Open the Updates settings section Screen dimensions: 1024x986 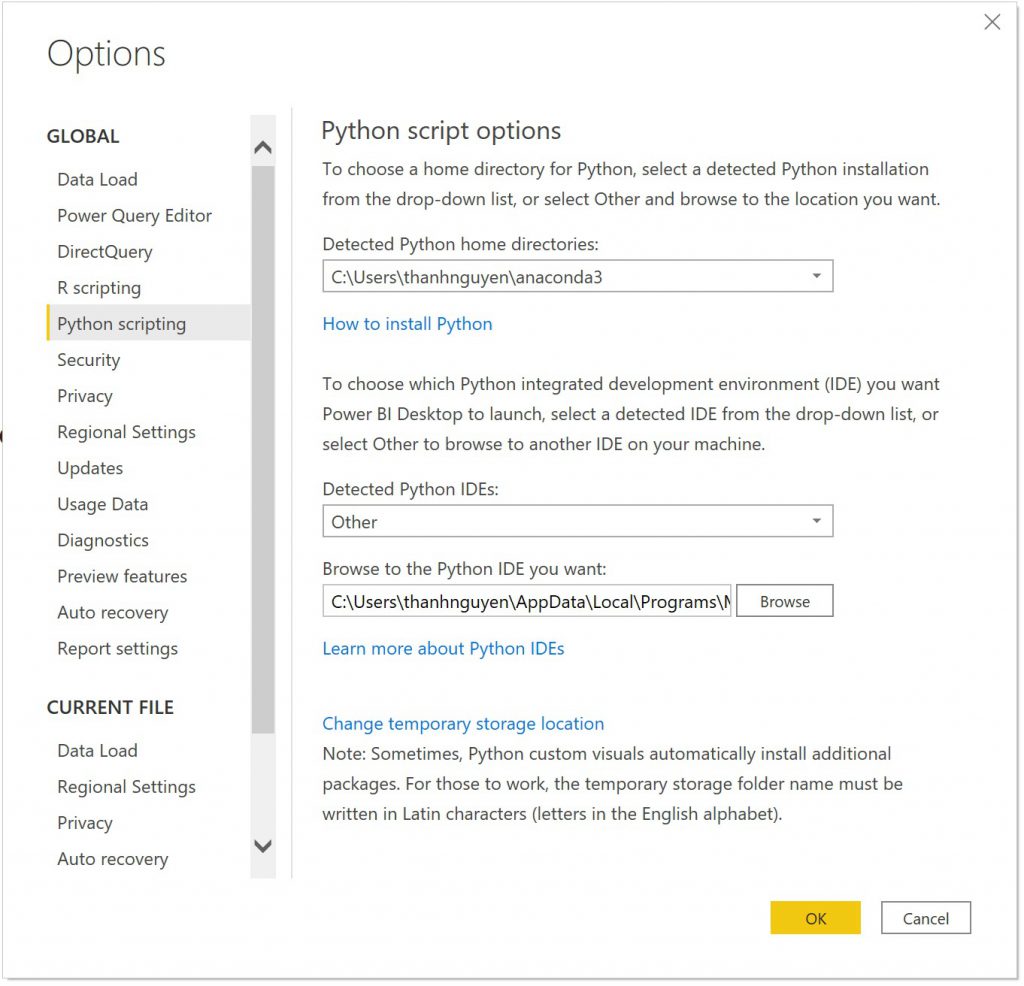(x=90, y=467)
